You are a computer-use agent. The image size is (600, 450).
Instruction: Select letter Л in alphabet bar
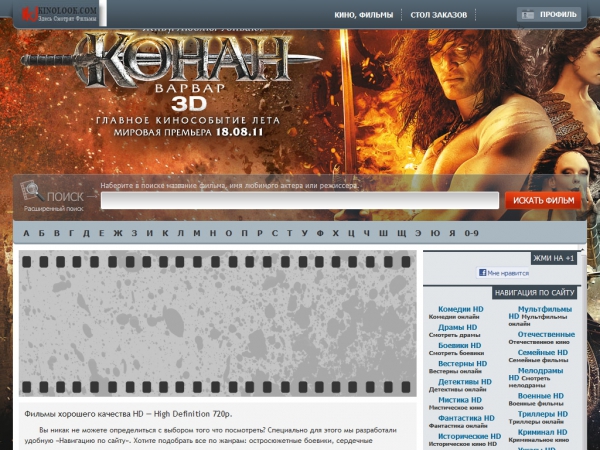click(181, 233)
